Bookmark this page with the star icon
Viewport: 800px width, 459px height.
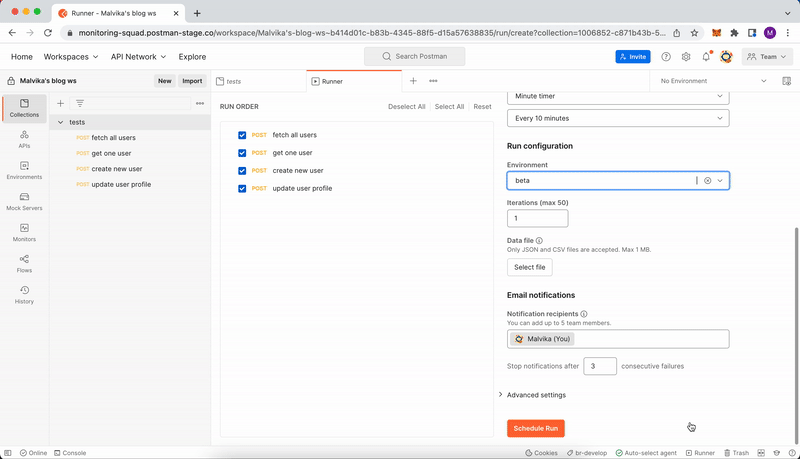click(694, 33)
